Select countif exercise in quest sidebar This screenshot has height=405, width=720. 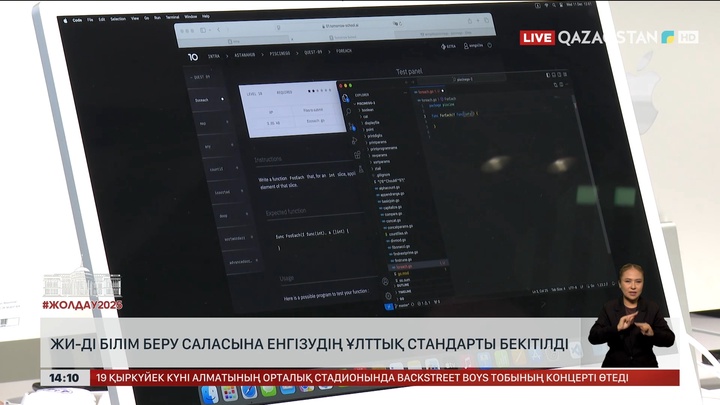(x=224, y=169)
